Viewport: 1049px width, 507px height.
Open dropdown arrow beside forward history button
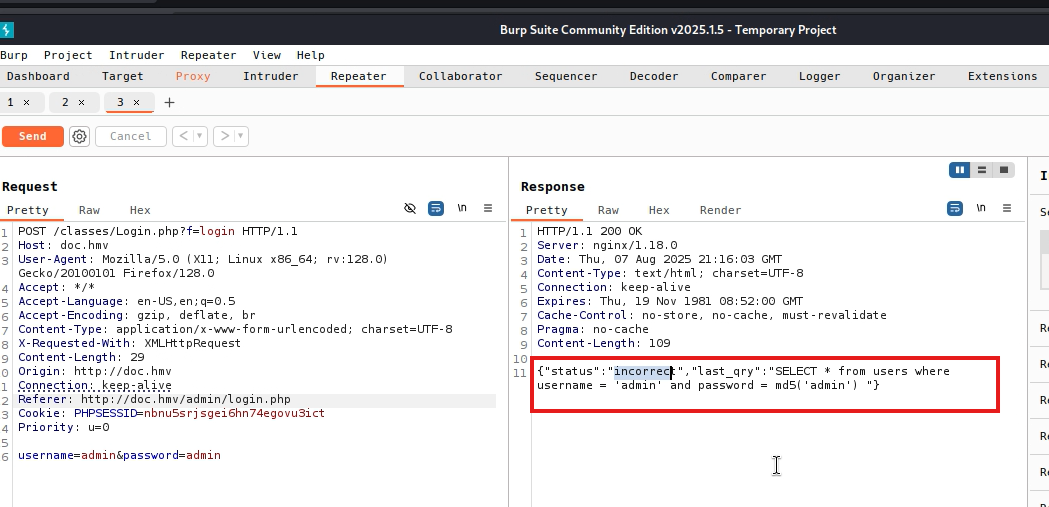(241, 136)
